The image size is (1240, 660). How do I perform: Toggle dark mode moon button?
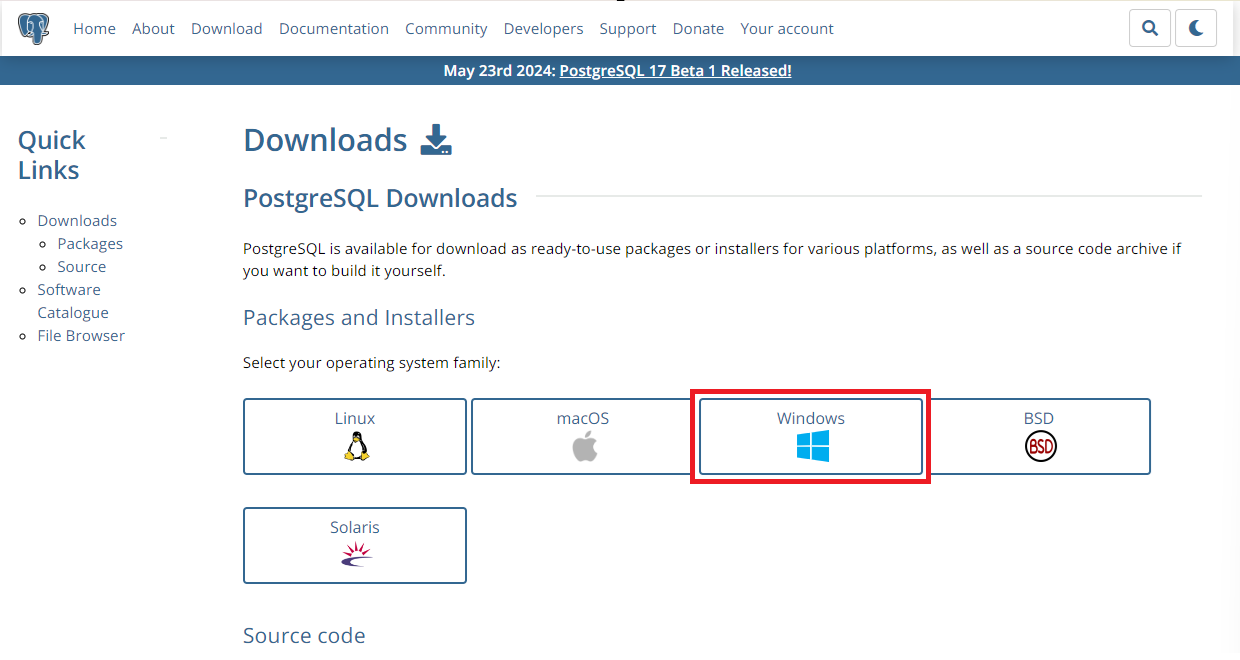(1196, 28)
